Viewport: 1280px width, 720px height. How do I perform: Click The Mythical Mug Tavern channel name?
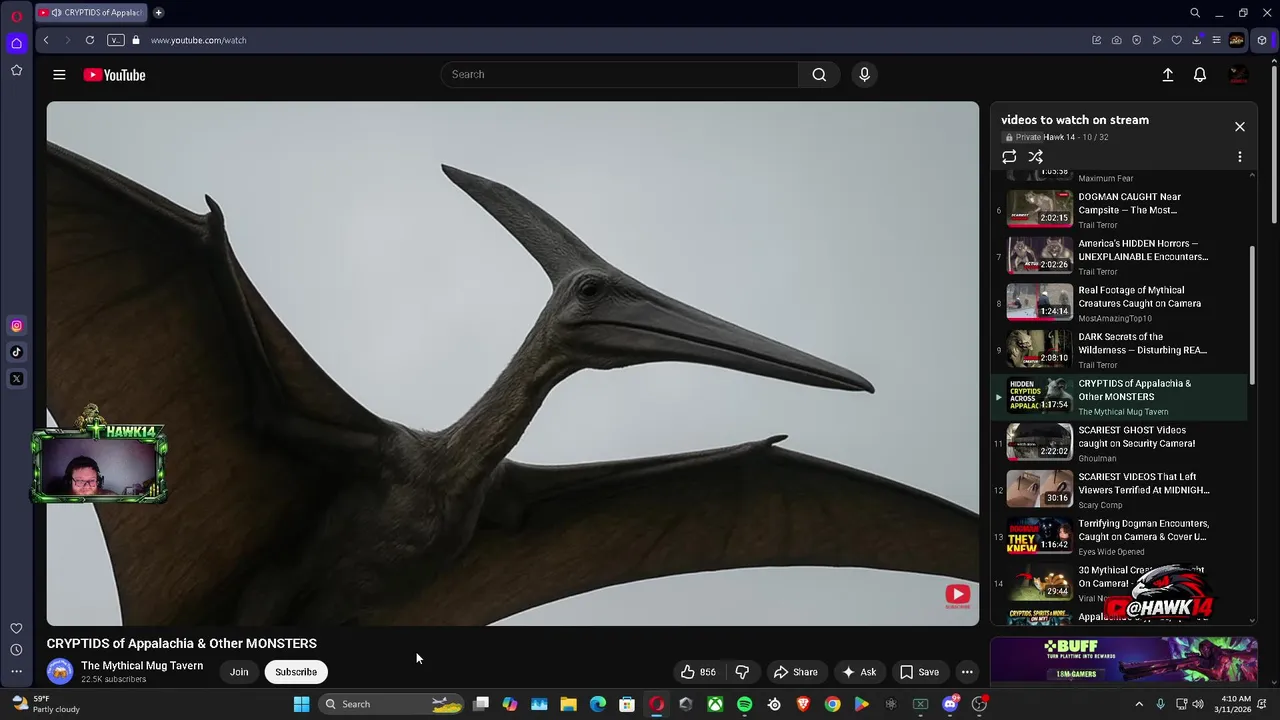[x=142, y=666]
